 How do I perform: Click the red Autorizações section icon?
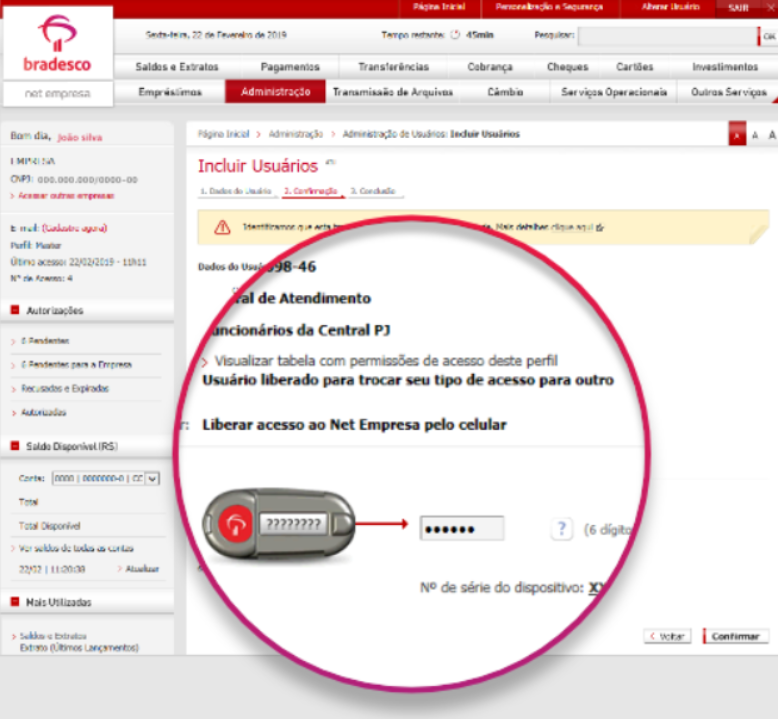15,310
